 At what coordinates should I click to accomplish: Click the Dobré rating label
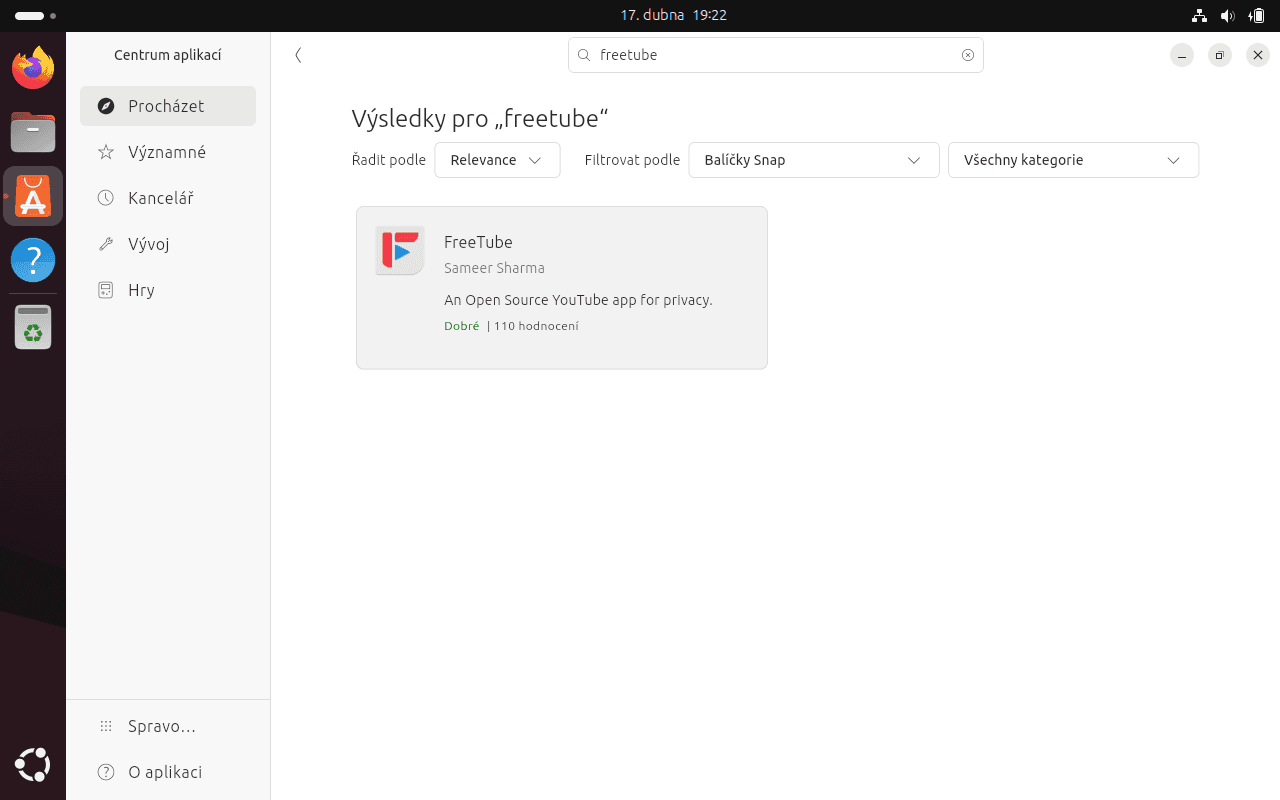pyautogui.click(x=462, y=326)
